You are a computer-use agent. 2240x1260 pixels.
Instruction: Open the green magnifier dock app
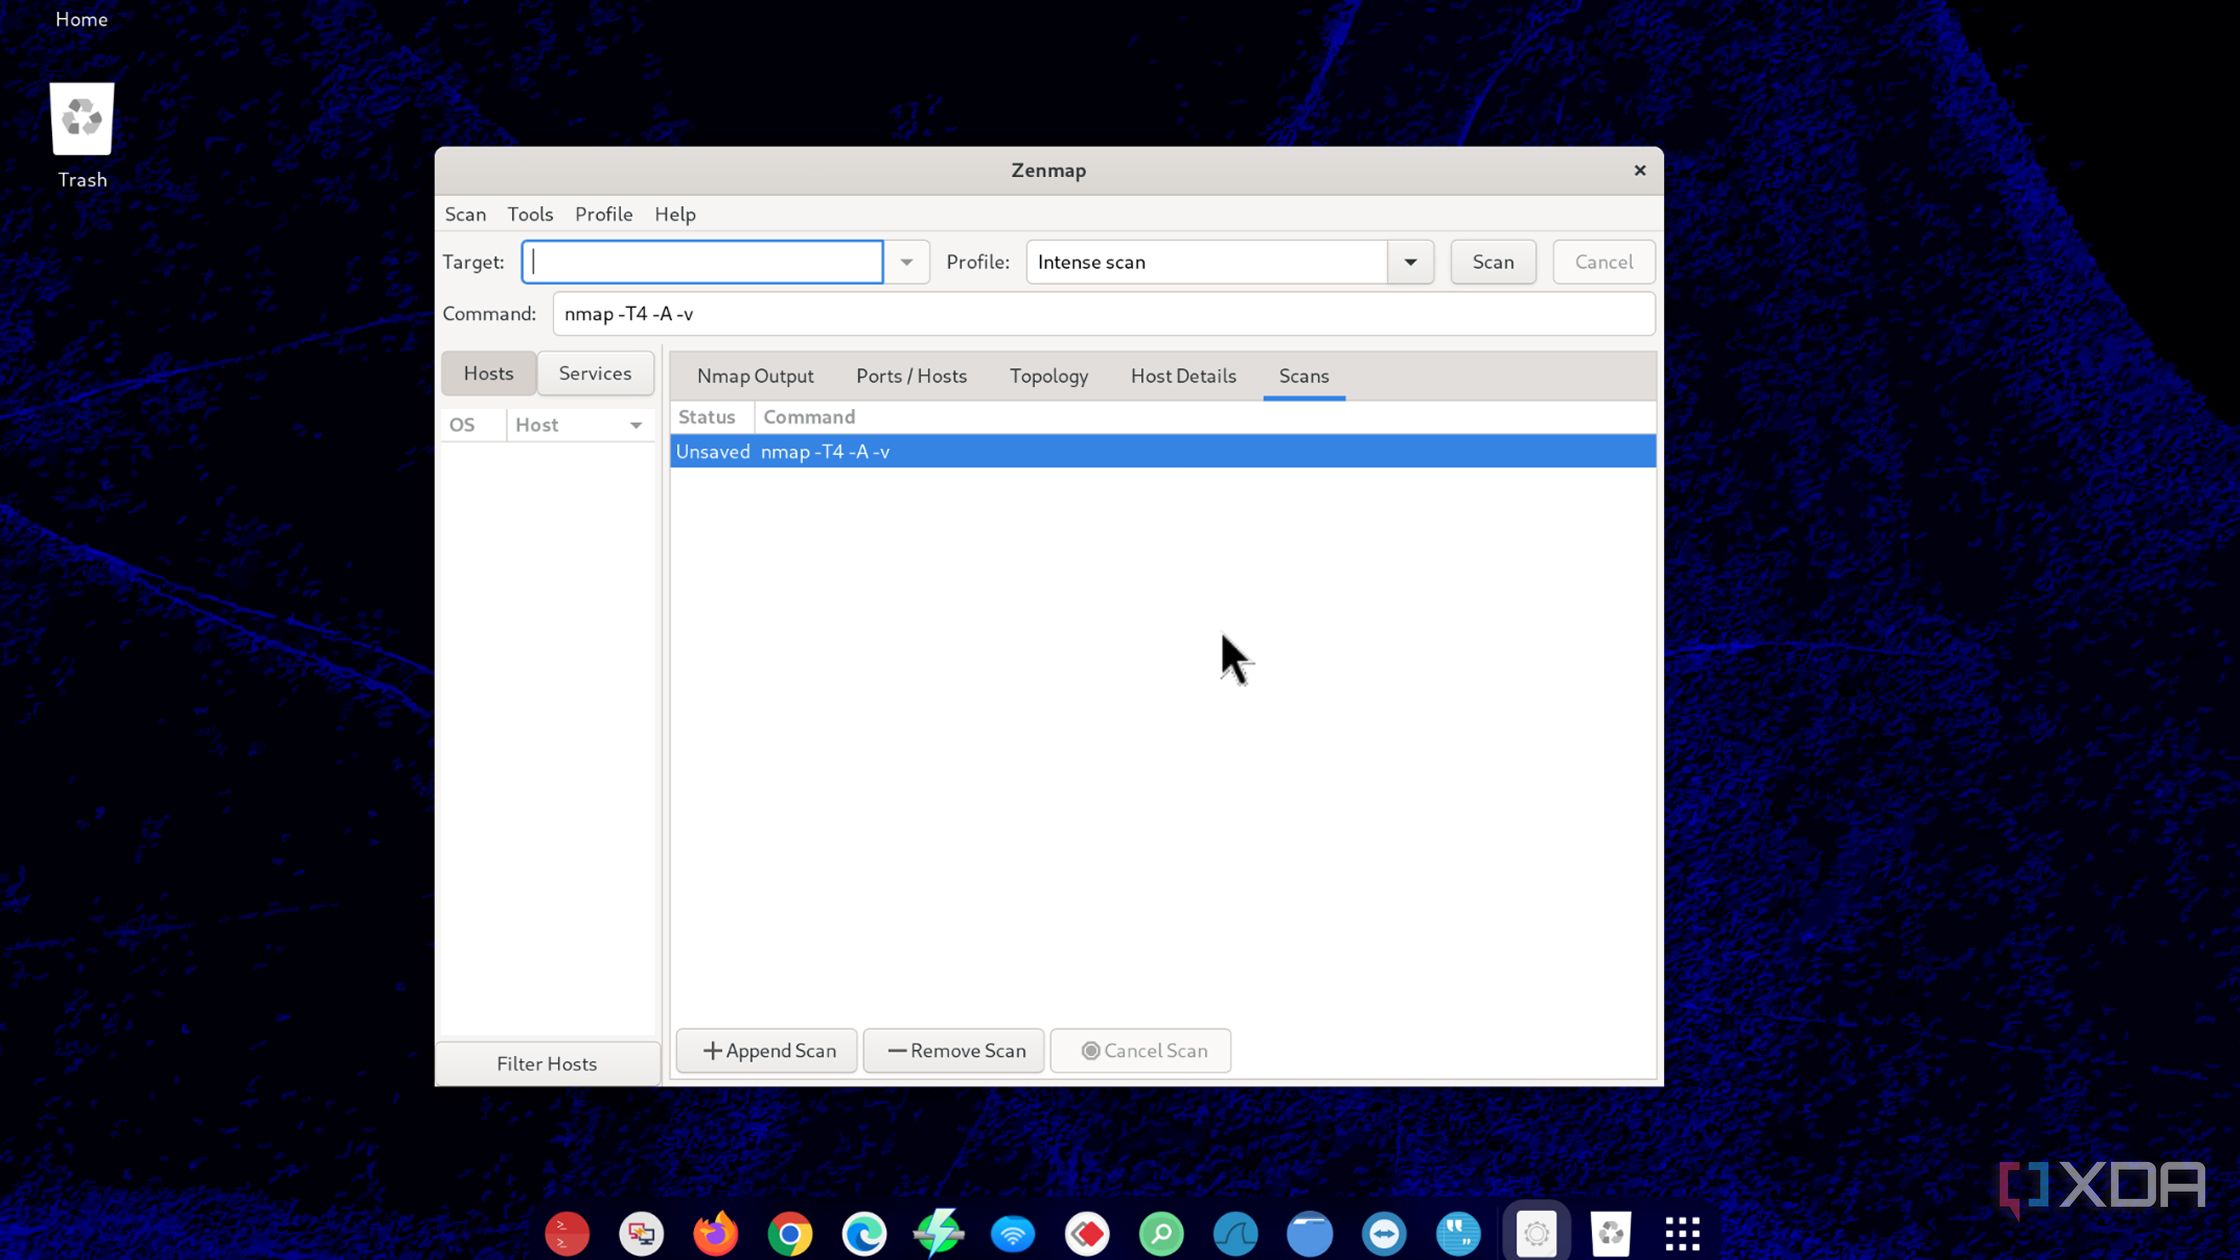pos(1161,1233)
